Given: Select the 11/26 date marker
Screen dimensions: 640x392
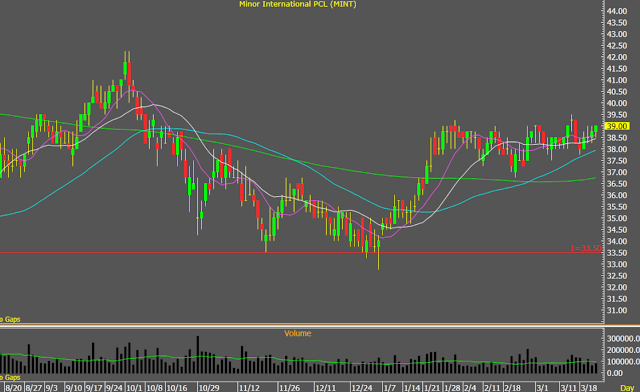Looking at the screenshot, I should pos(289,388).
